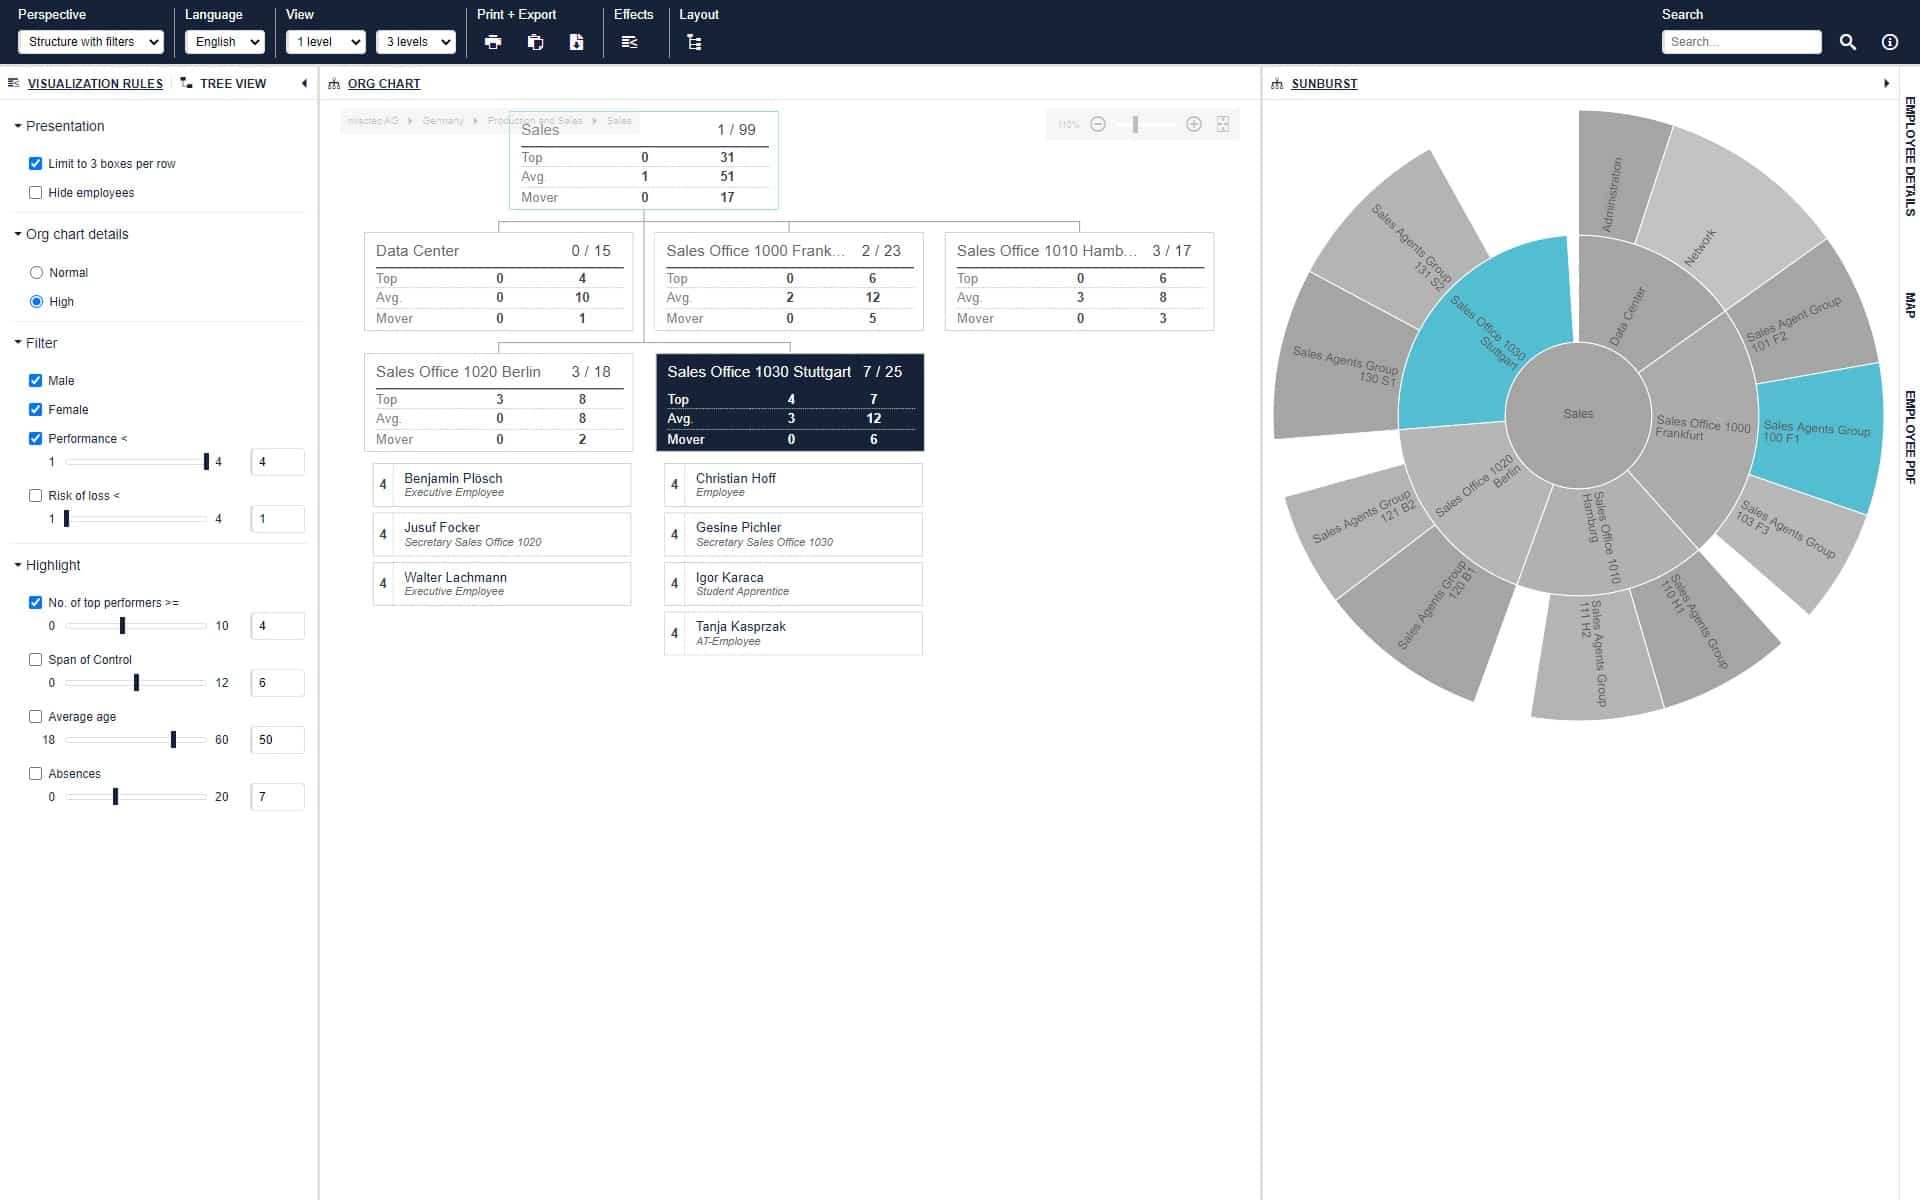Open the 3 levels view dropdown
This screenshot has height=1200, width=1920.
(416, 42)
